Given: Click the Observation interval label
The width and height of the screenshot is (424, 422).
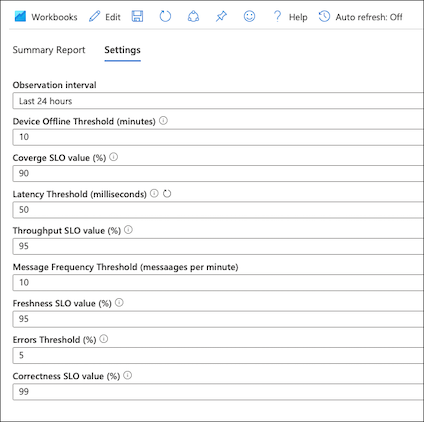Looking at the screenshot, I should click(x=54, y=85).
